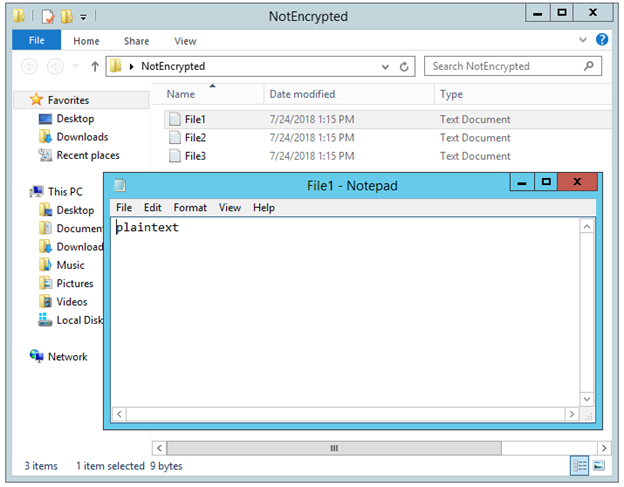Open recent locations dropdown arrow
The width and height of the screenshot is (624, 487).
click(x=76, y=66)
